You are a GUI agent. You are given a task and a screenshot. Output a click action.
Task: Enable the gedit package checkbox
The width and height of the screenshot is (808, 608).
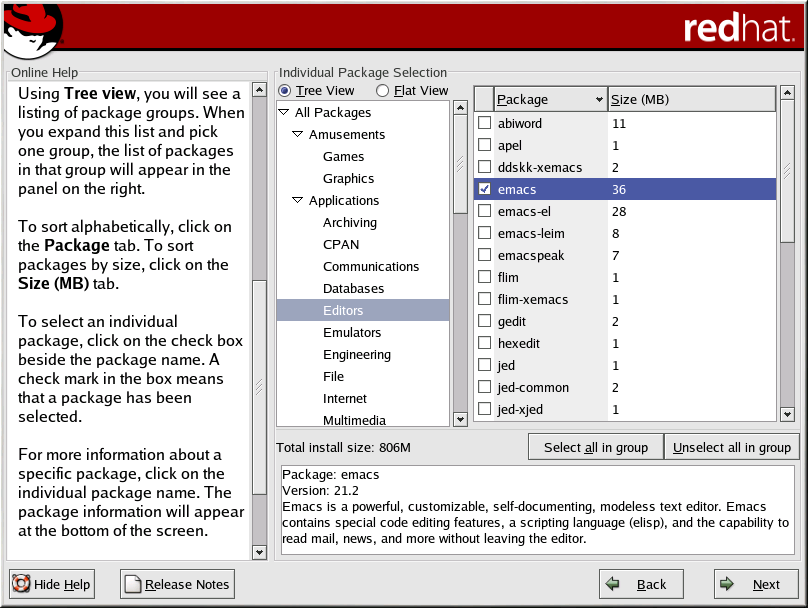click(485, 321)
